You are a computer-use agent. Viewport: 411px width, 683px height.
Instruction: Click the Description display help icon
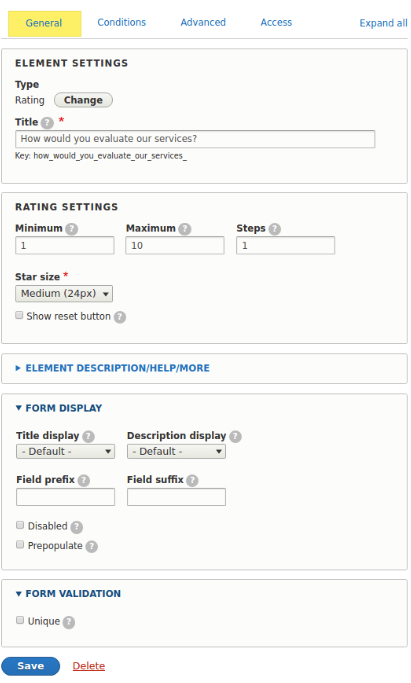(236, 436)
